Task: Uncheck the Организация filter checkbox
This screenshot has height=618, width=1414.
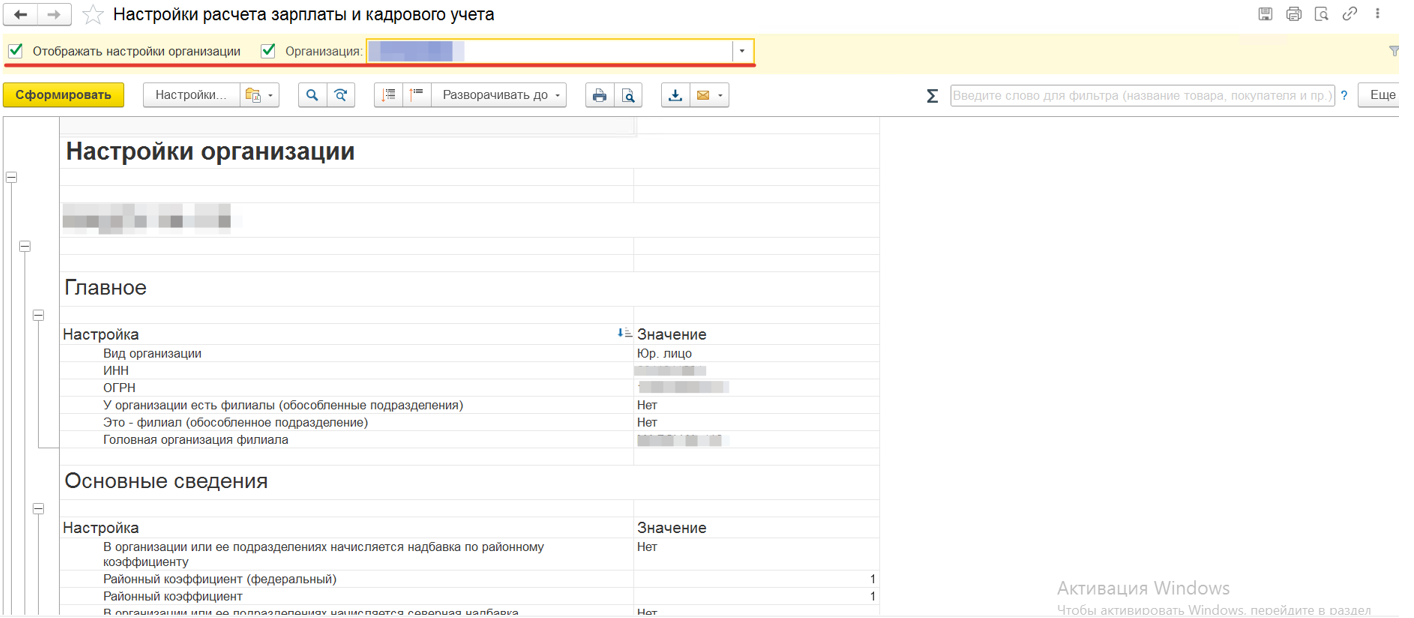Action: coord(268,51)
